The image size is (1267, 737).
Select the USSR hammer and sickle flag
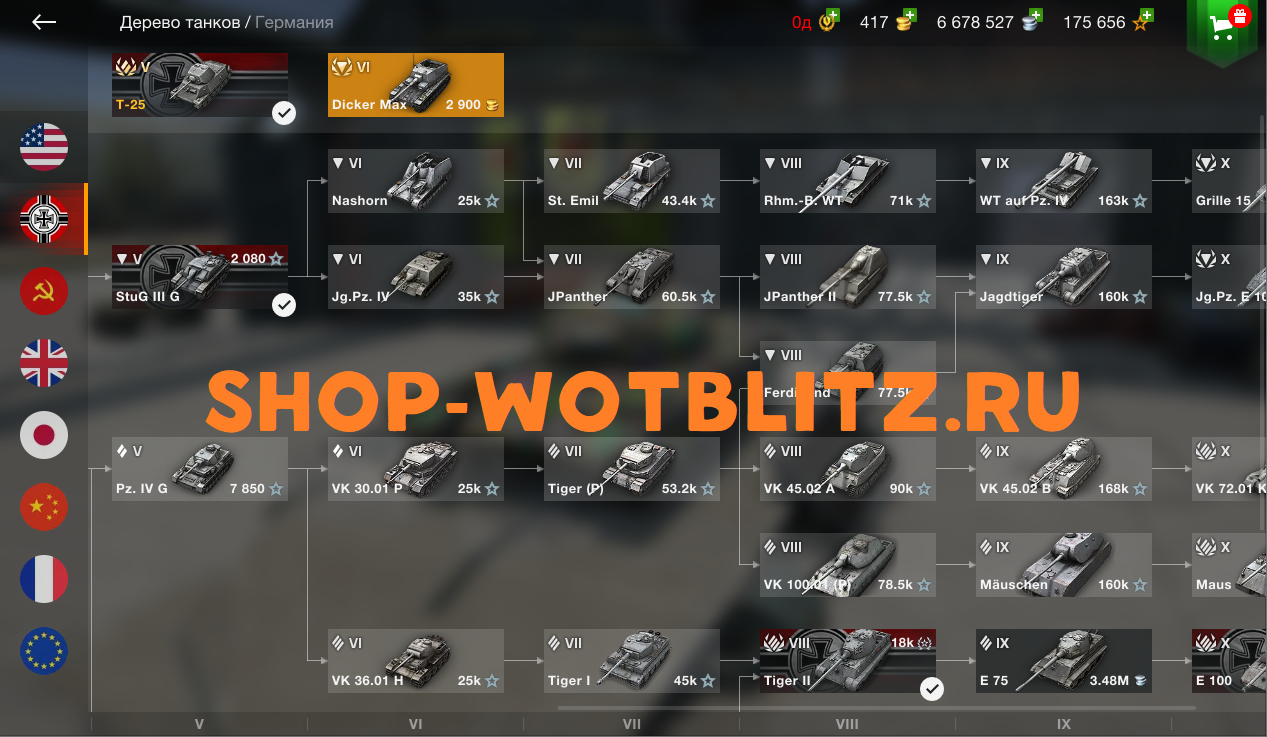click(x=44, y=291)
